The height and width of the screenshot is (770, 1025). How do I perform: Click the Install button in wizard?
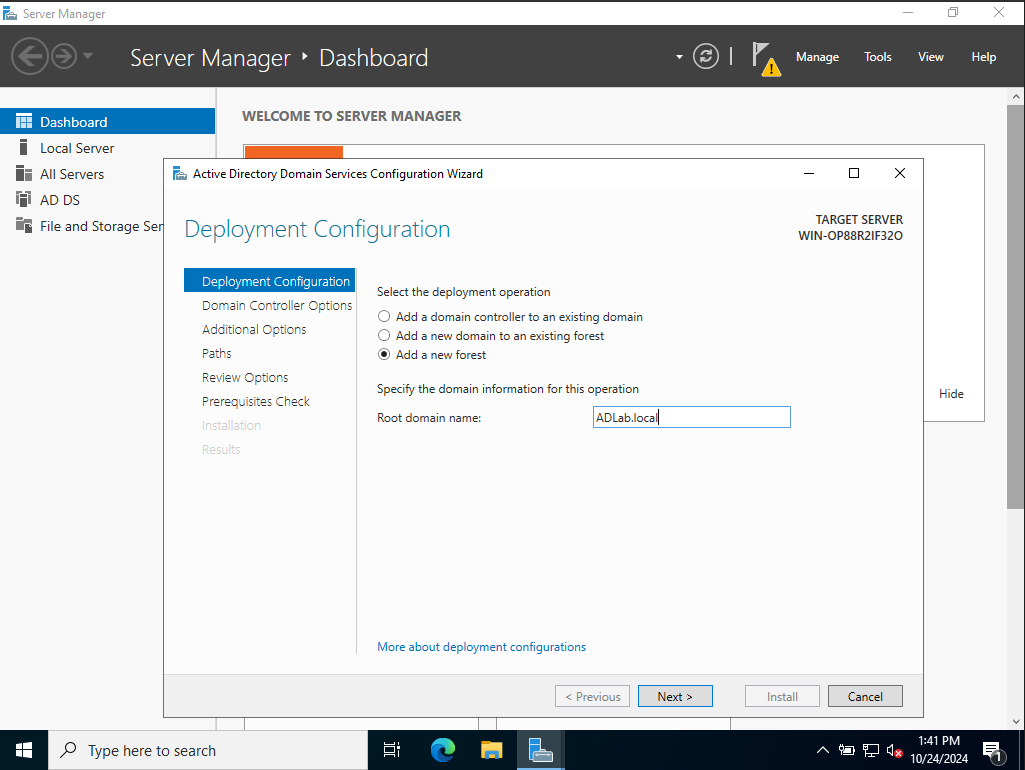[x=782, y=696]
